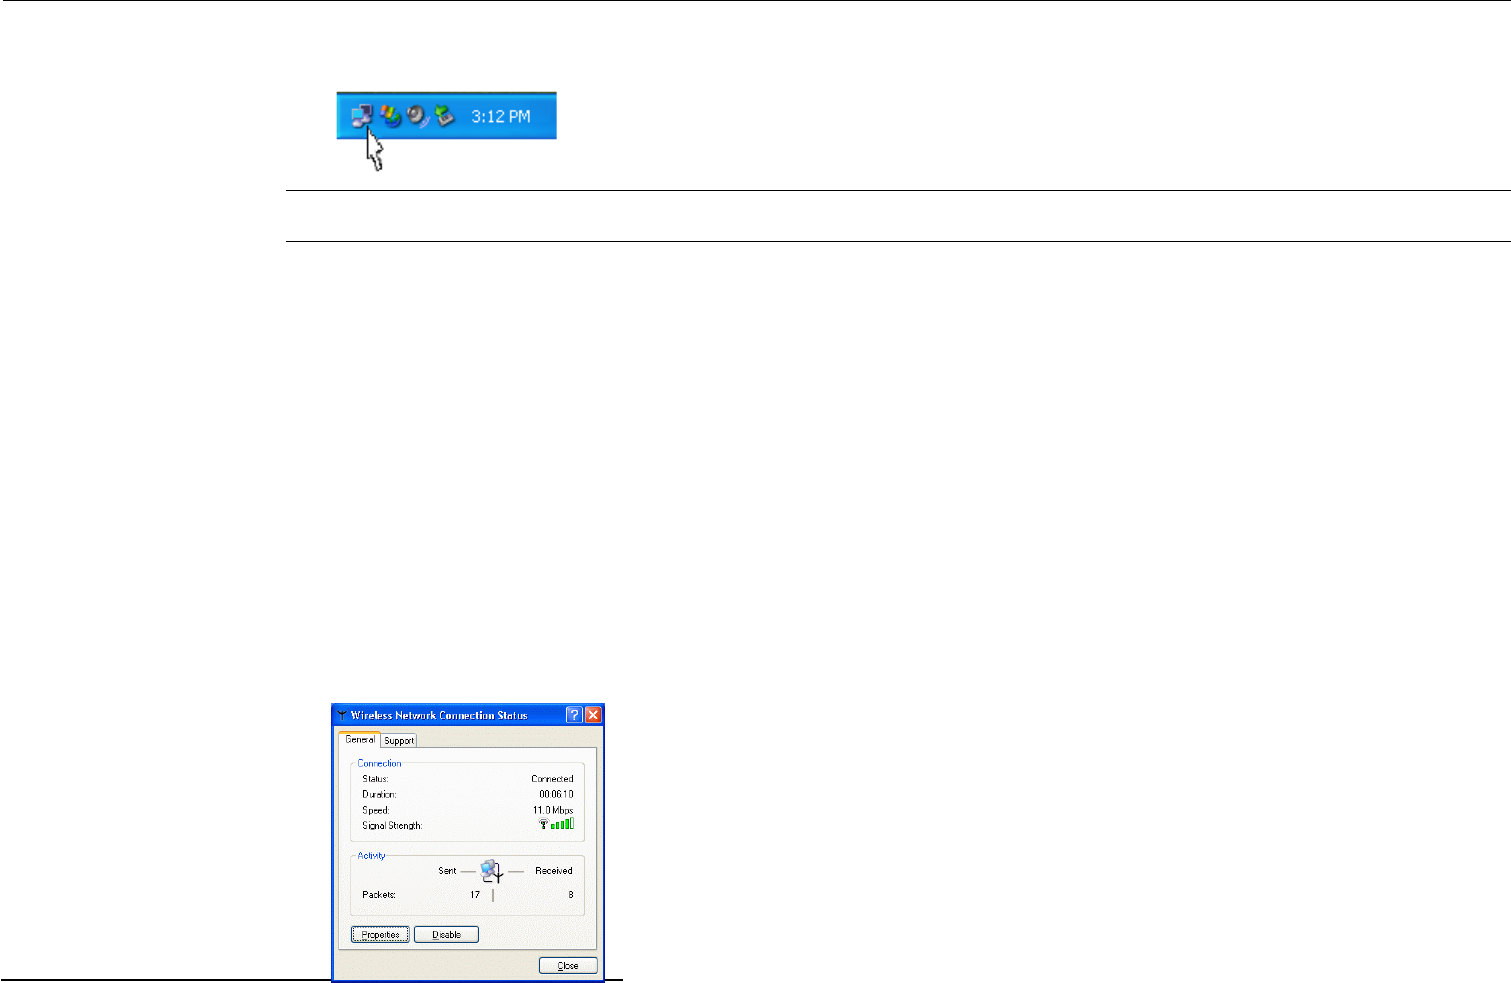This screenshot has width=1511, height=983.
Task: Click the received packets count 8
Action: [x=571, y=895]
